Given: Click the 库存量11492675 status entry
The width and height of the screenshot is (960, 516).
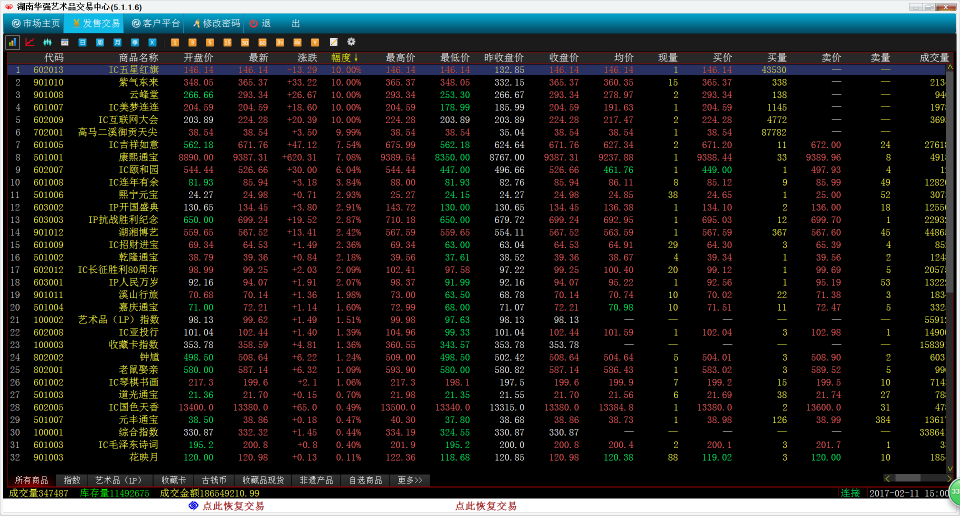Looking at the screenshot, I should (x=114, y=493).
